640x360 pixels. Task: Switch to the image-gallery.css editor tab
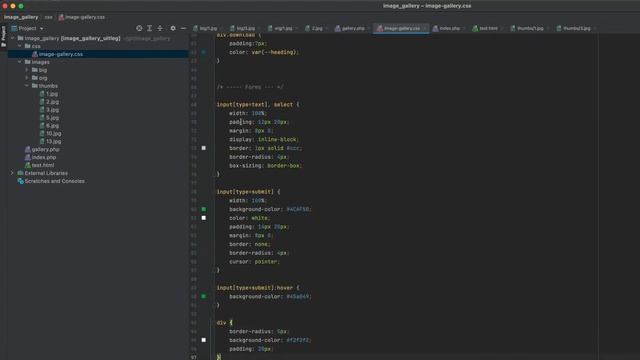[x=402, y=29]
